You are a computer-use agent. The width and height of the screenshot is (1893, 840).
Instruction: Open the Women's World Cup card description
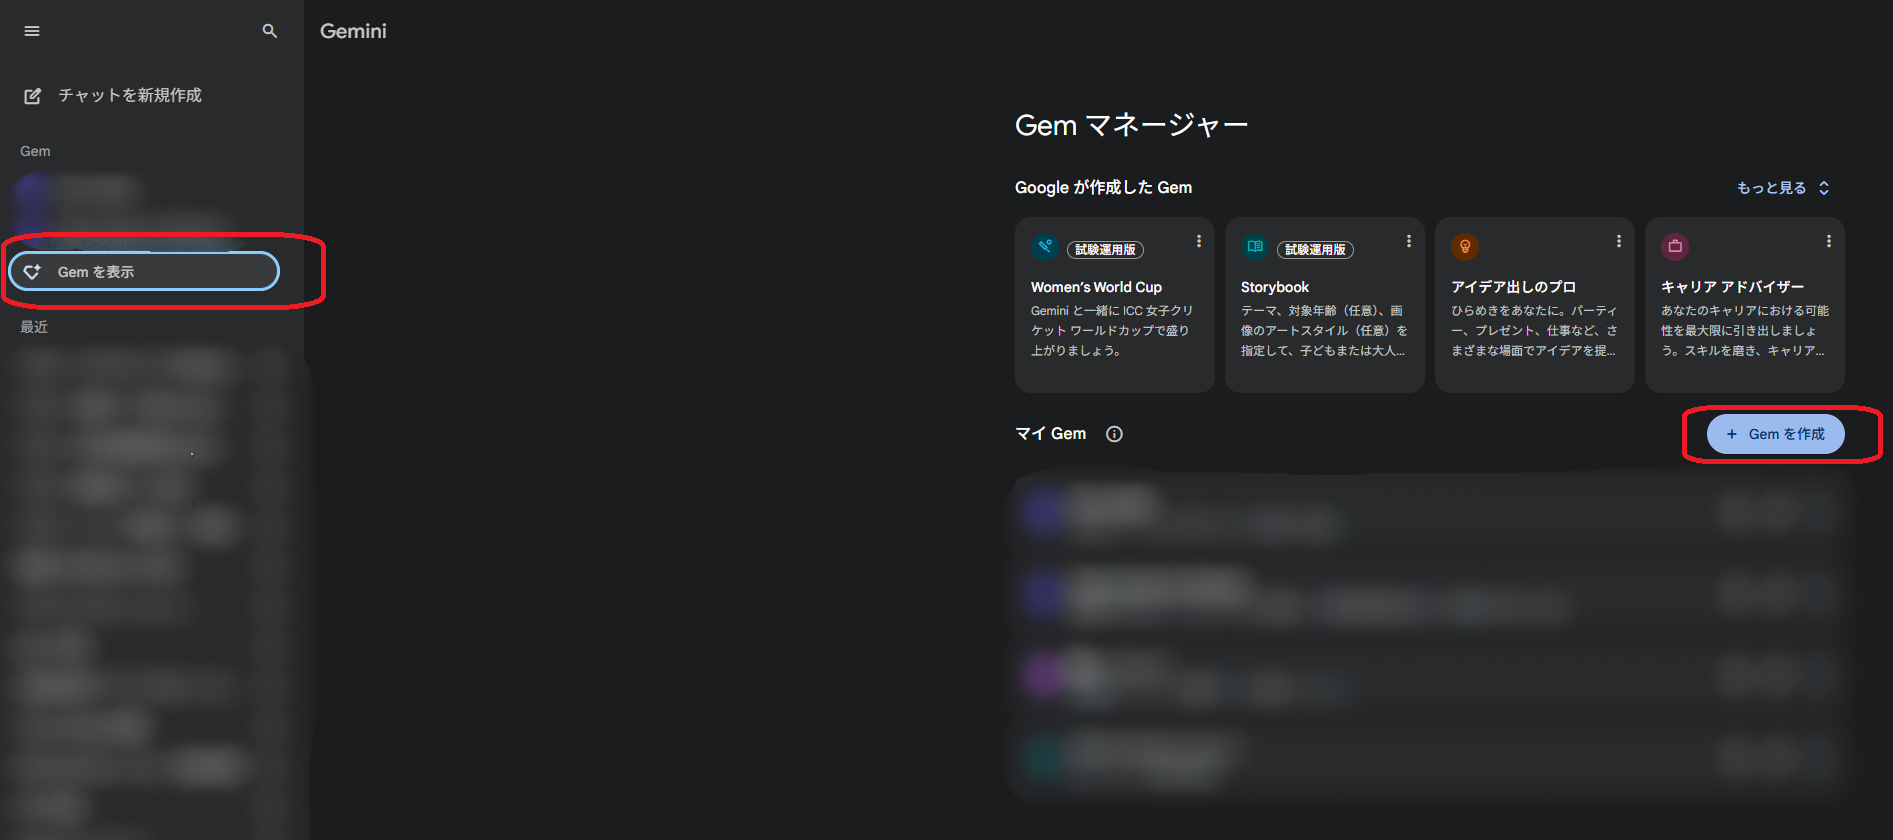point(1111,330)
